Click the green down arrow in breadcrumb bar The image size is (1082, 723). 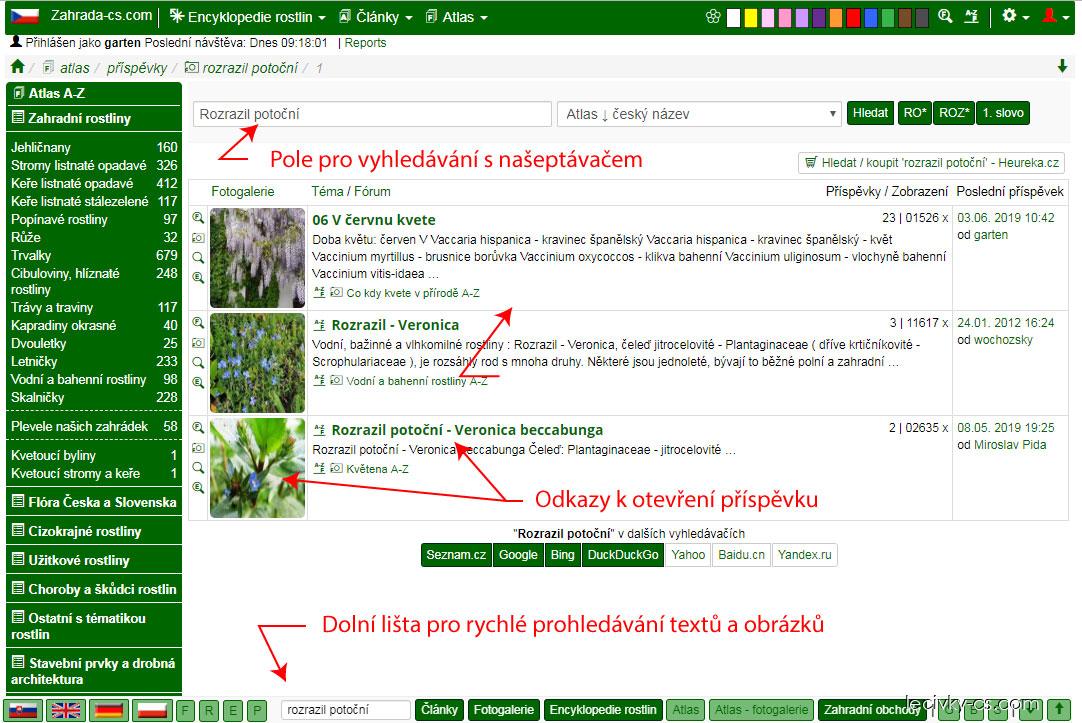coord(1062,67)
